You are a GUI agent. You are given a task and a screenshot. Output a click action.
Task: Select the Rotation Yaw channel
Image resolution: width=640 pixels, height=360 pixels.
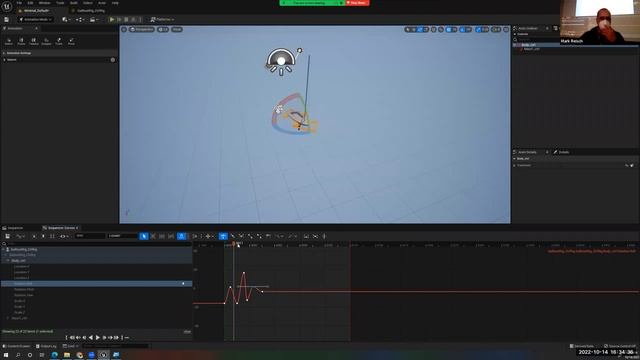[24, 295]
